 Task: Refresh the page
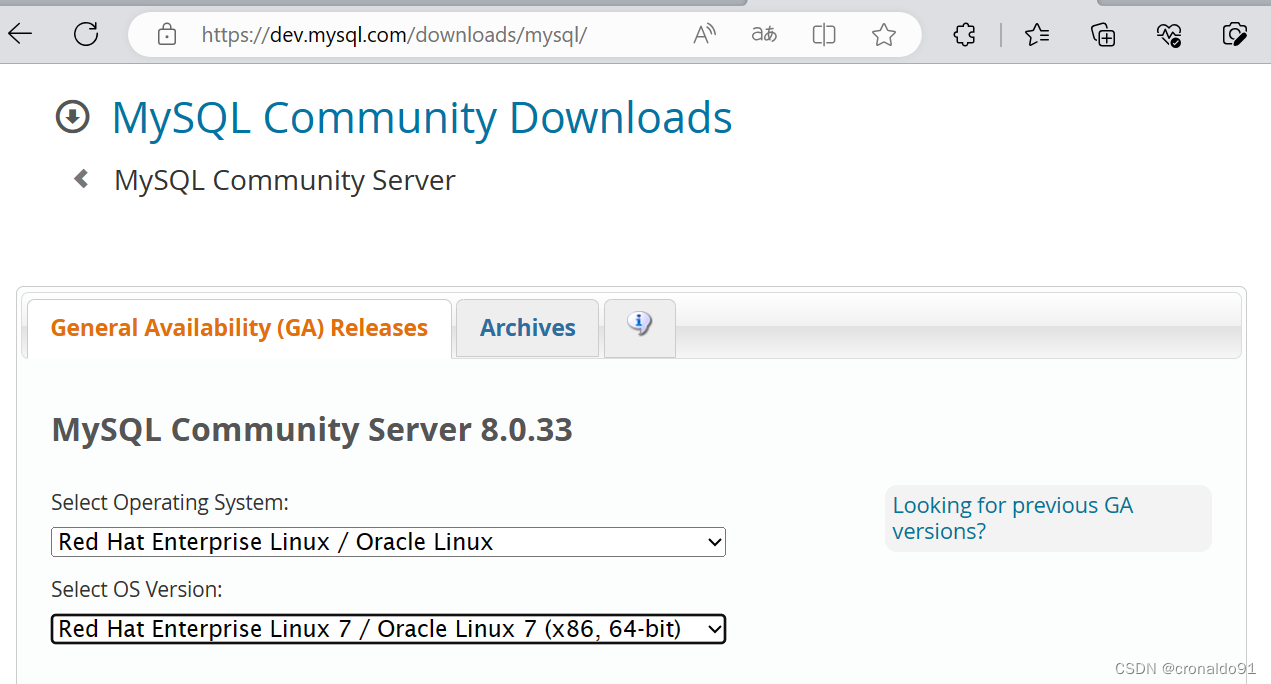point(85,33)
